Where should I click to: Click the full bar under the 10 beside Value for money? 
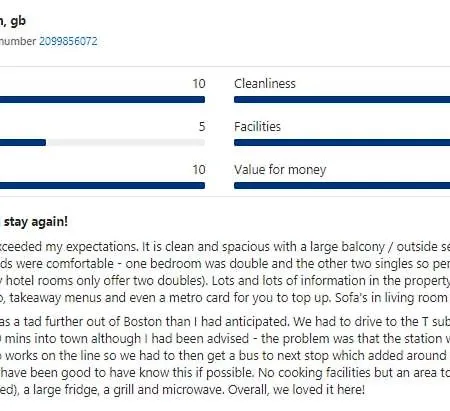click(102, 185)
